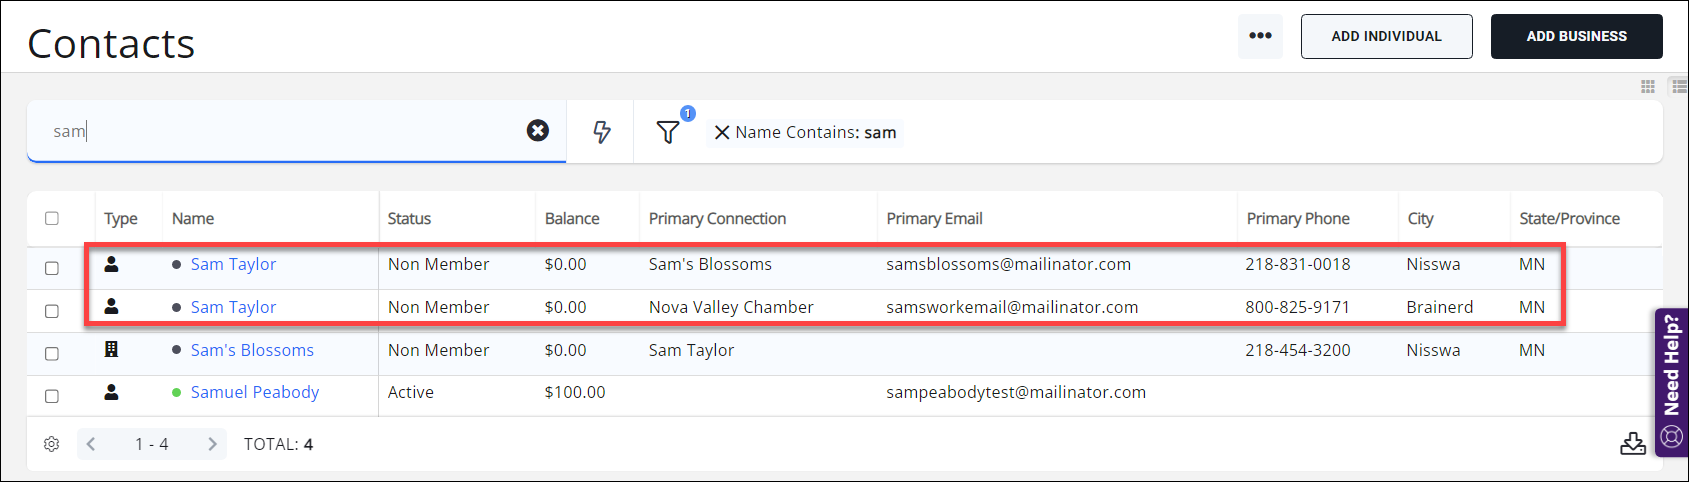Open the Sam's Blossoms business link

[252, 350]
